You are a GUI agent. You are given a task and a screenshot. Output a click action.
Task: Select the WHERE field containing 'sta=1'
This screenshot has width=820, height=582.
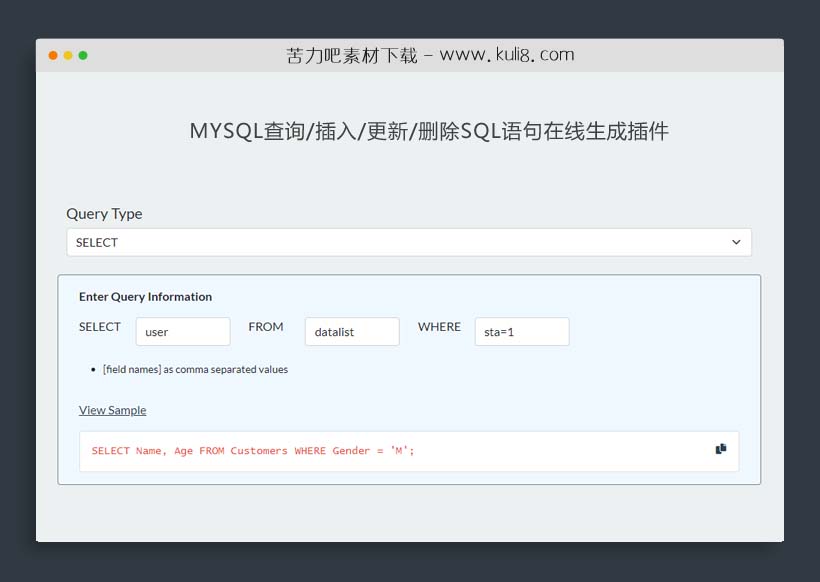tap(521, 331)
